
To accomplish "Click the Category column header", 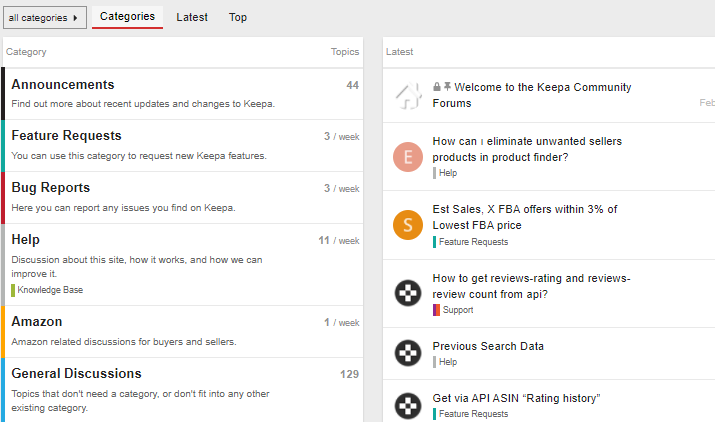I will [26, 52].
